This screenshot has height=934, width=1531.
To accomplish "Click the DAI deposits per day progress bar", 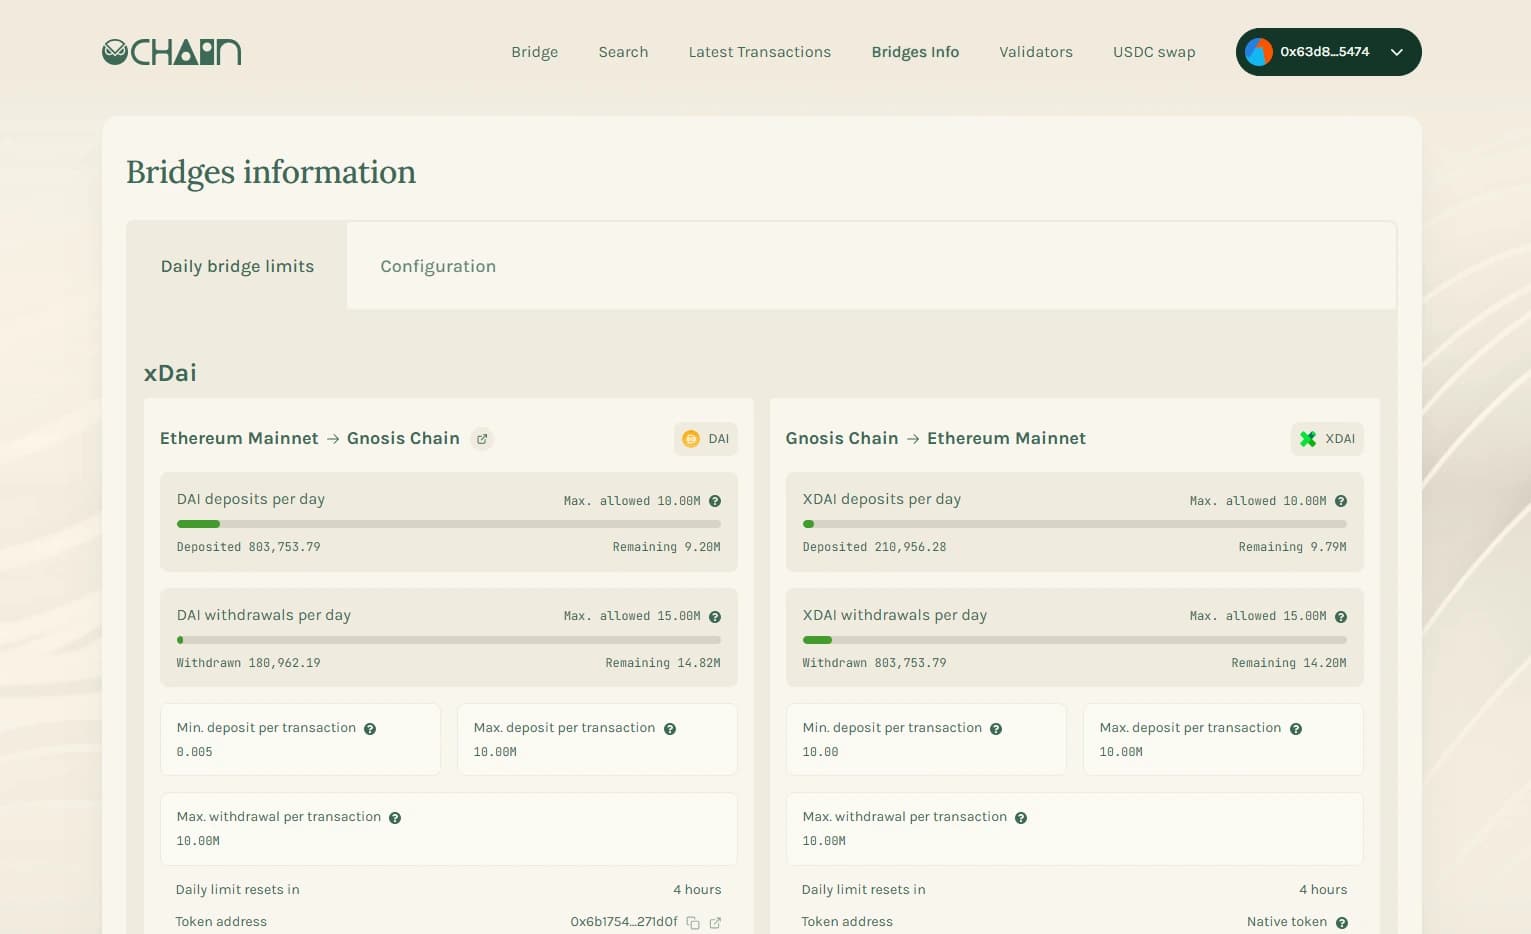I will click(448, 524).
